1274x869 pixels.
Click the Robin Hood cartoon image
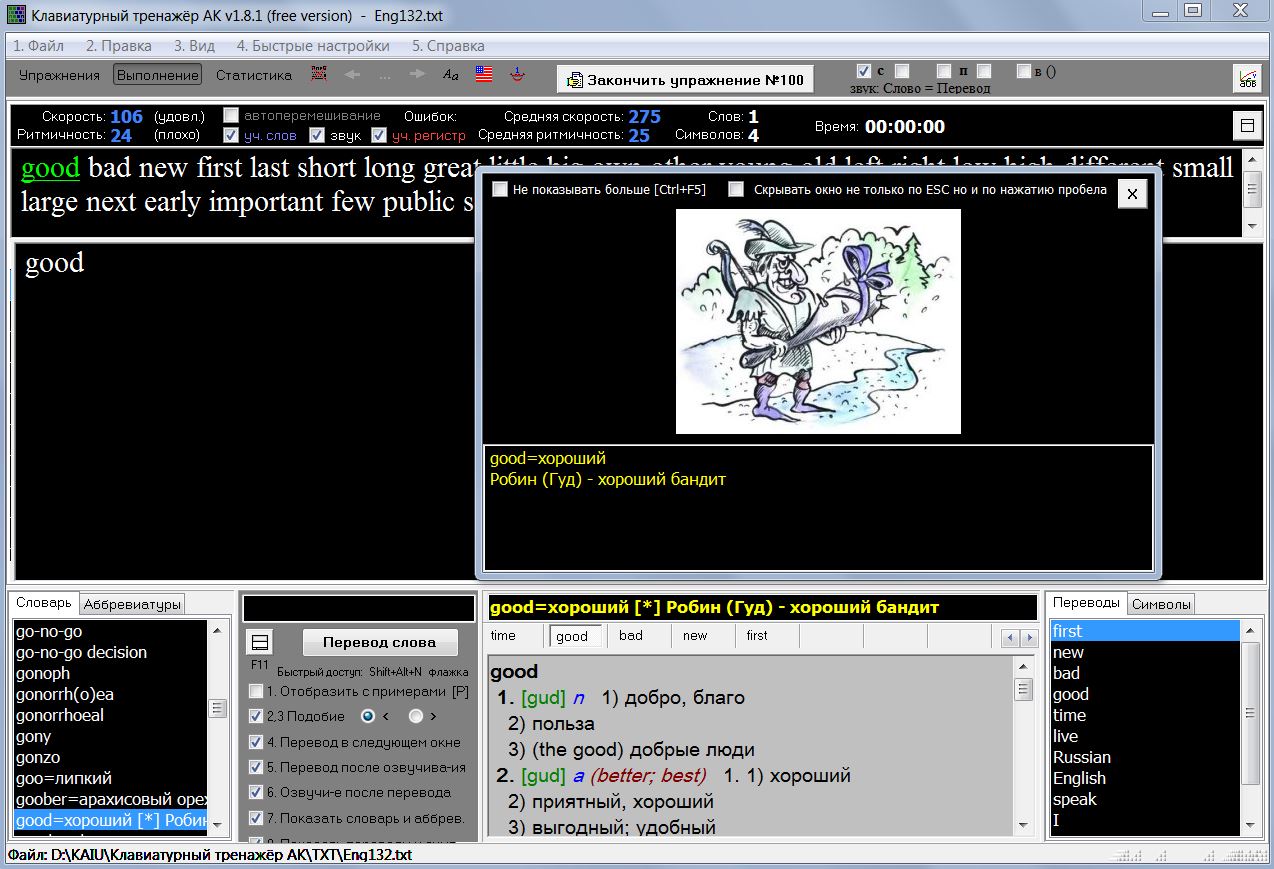tap(818, 321)
